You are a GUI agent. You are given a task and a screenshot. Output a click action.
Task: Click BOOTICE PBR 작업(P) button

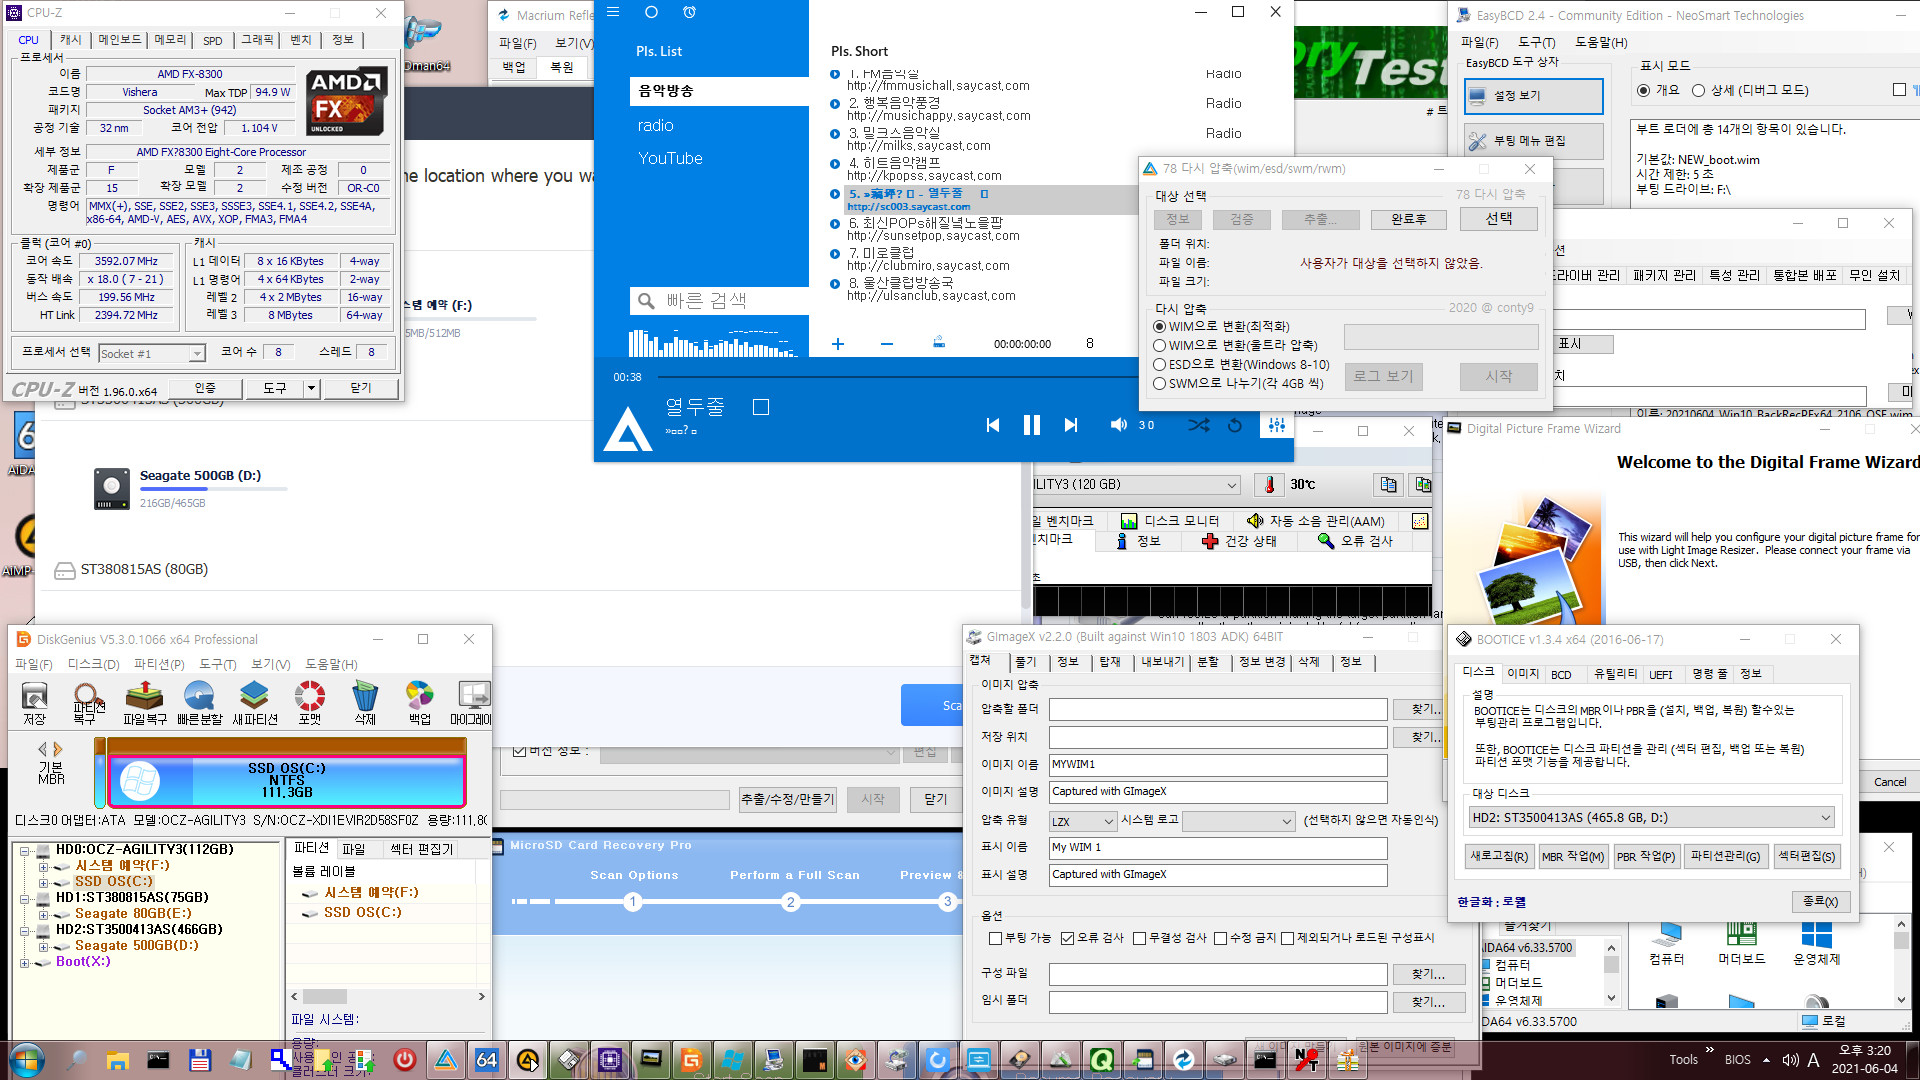coord(1646,857)
